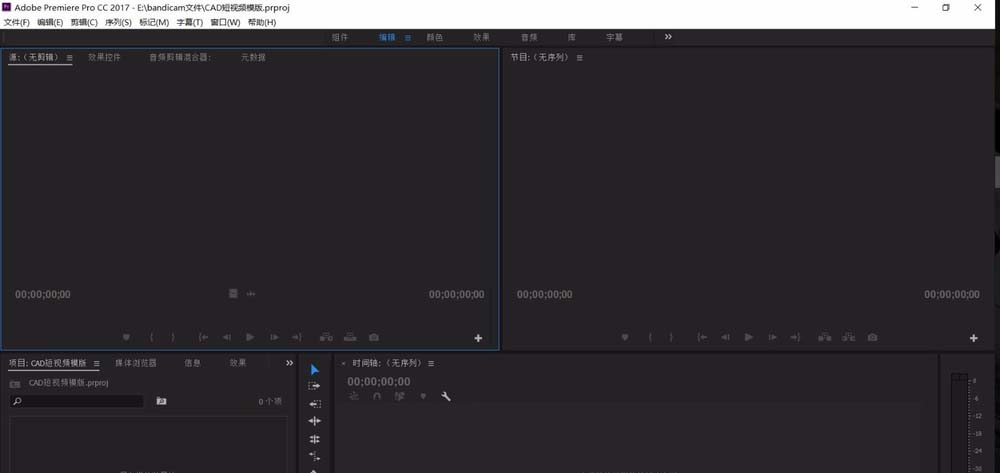Click the new bin folder icon in Project panel

pos(161,401)
